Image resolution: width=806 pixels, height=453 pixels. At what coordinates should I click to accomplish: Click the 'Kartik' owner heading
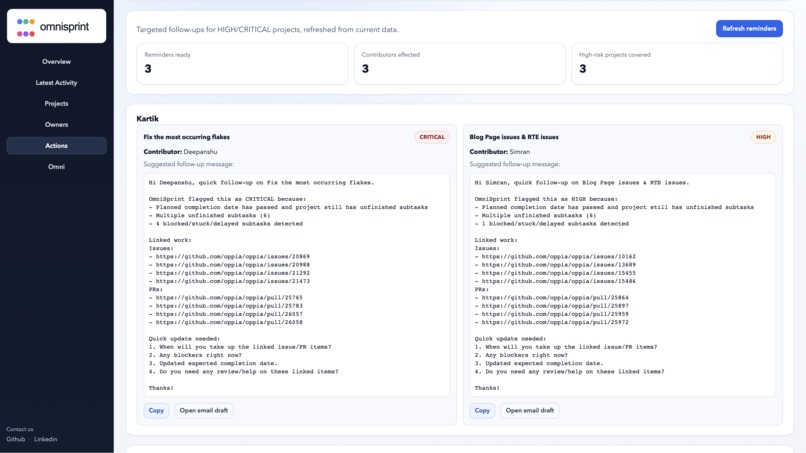click(x=148, y=119)
